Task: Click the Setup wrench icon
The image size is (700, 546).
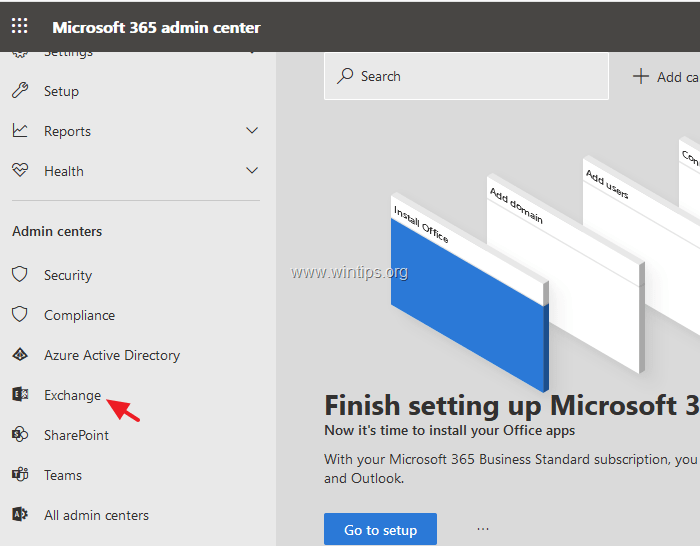Action: 20,91
